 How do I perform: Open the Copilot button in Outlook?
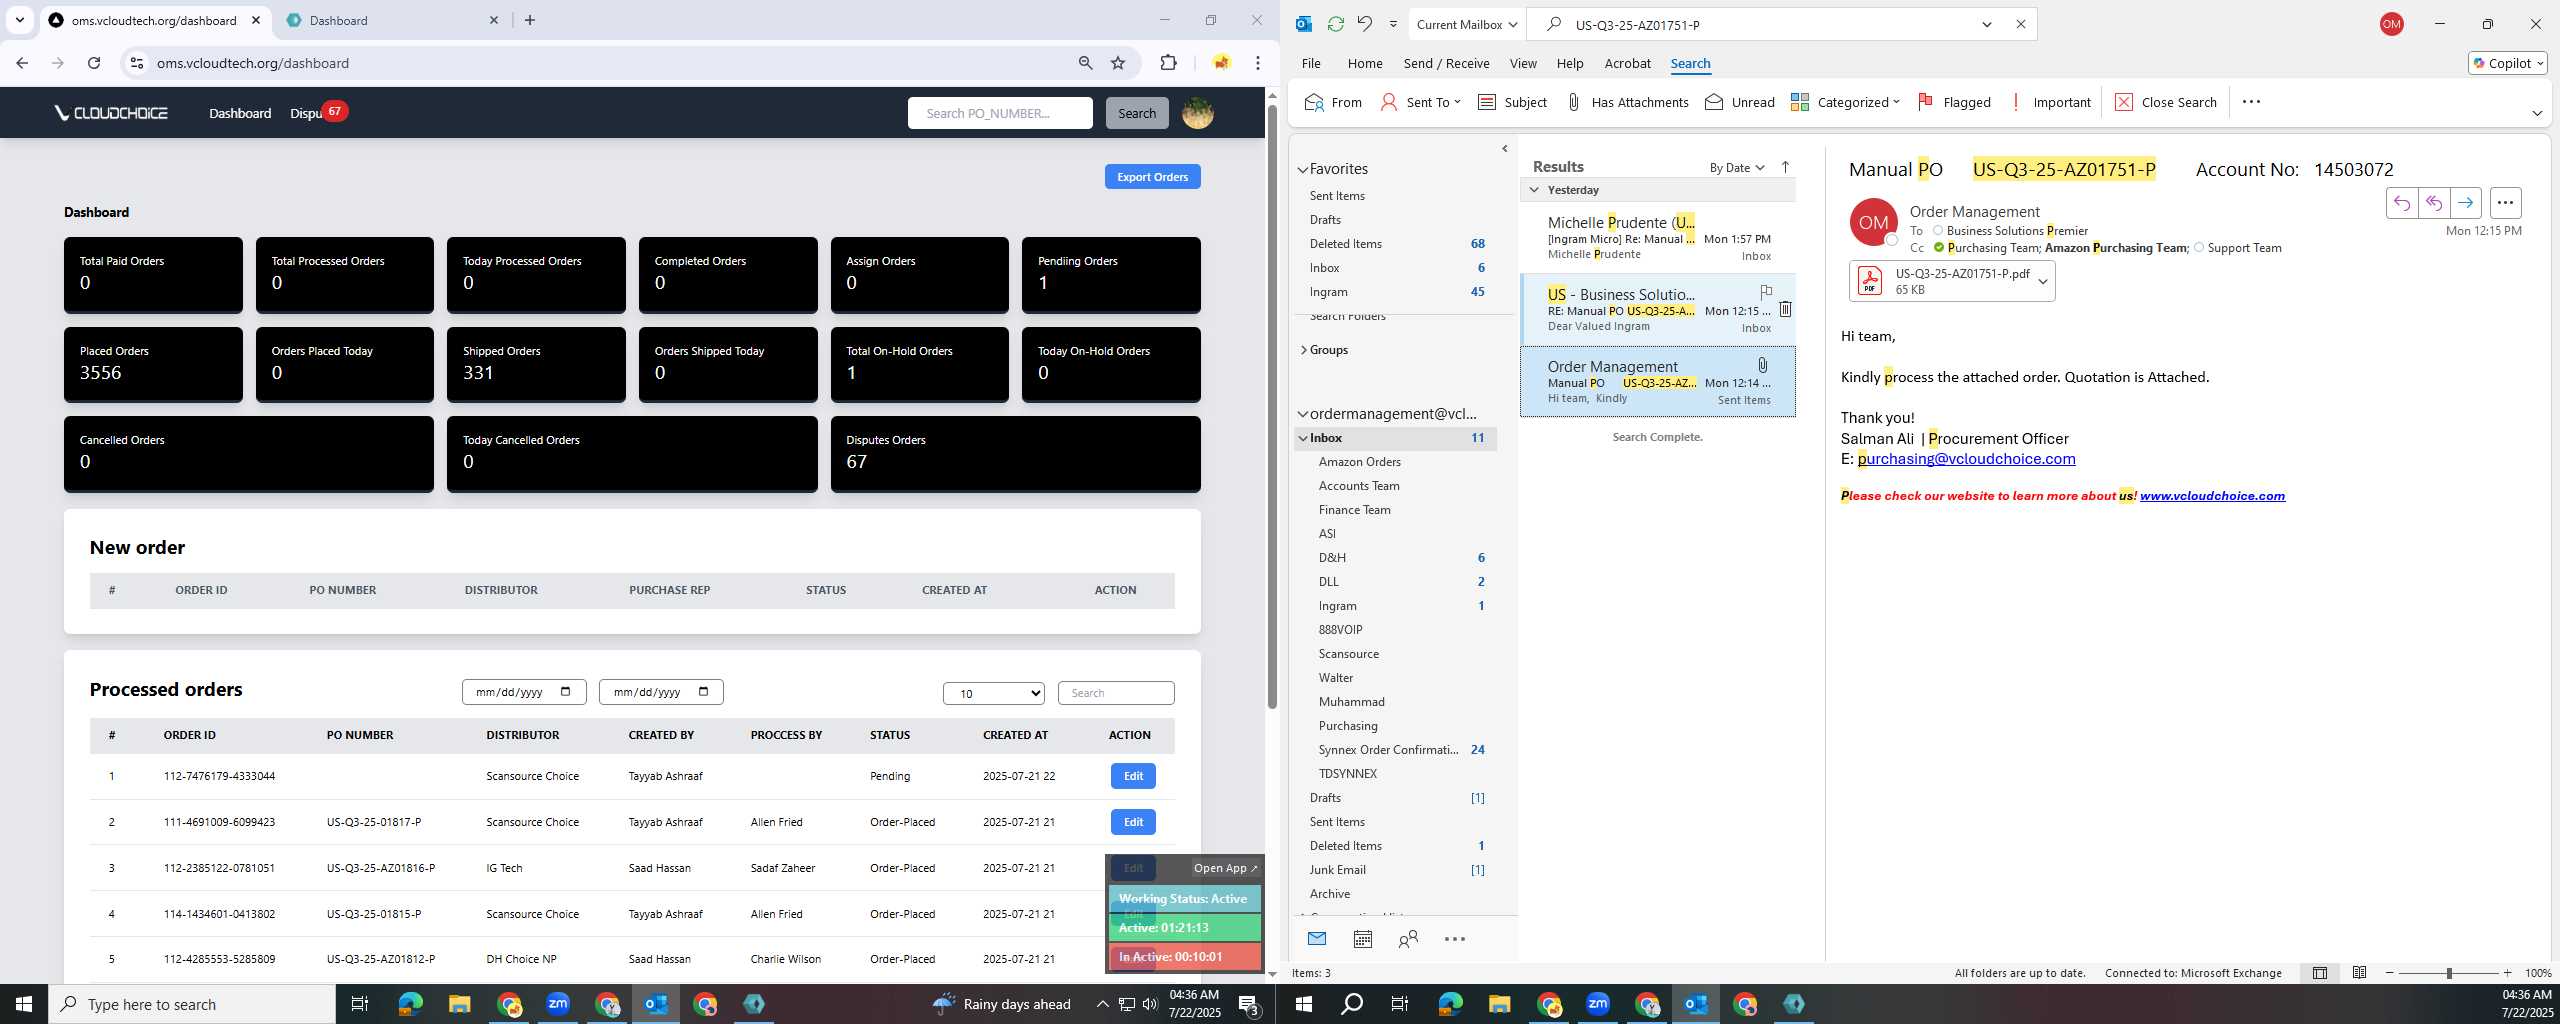pos(2507,63)
